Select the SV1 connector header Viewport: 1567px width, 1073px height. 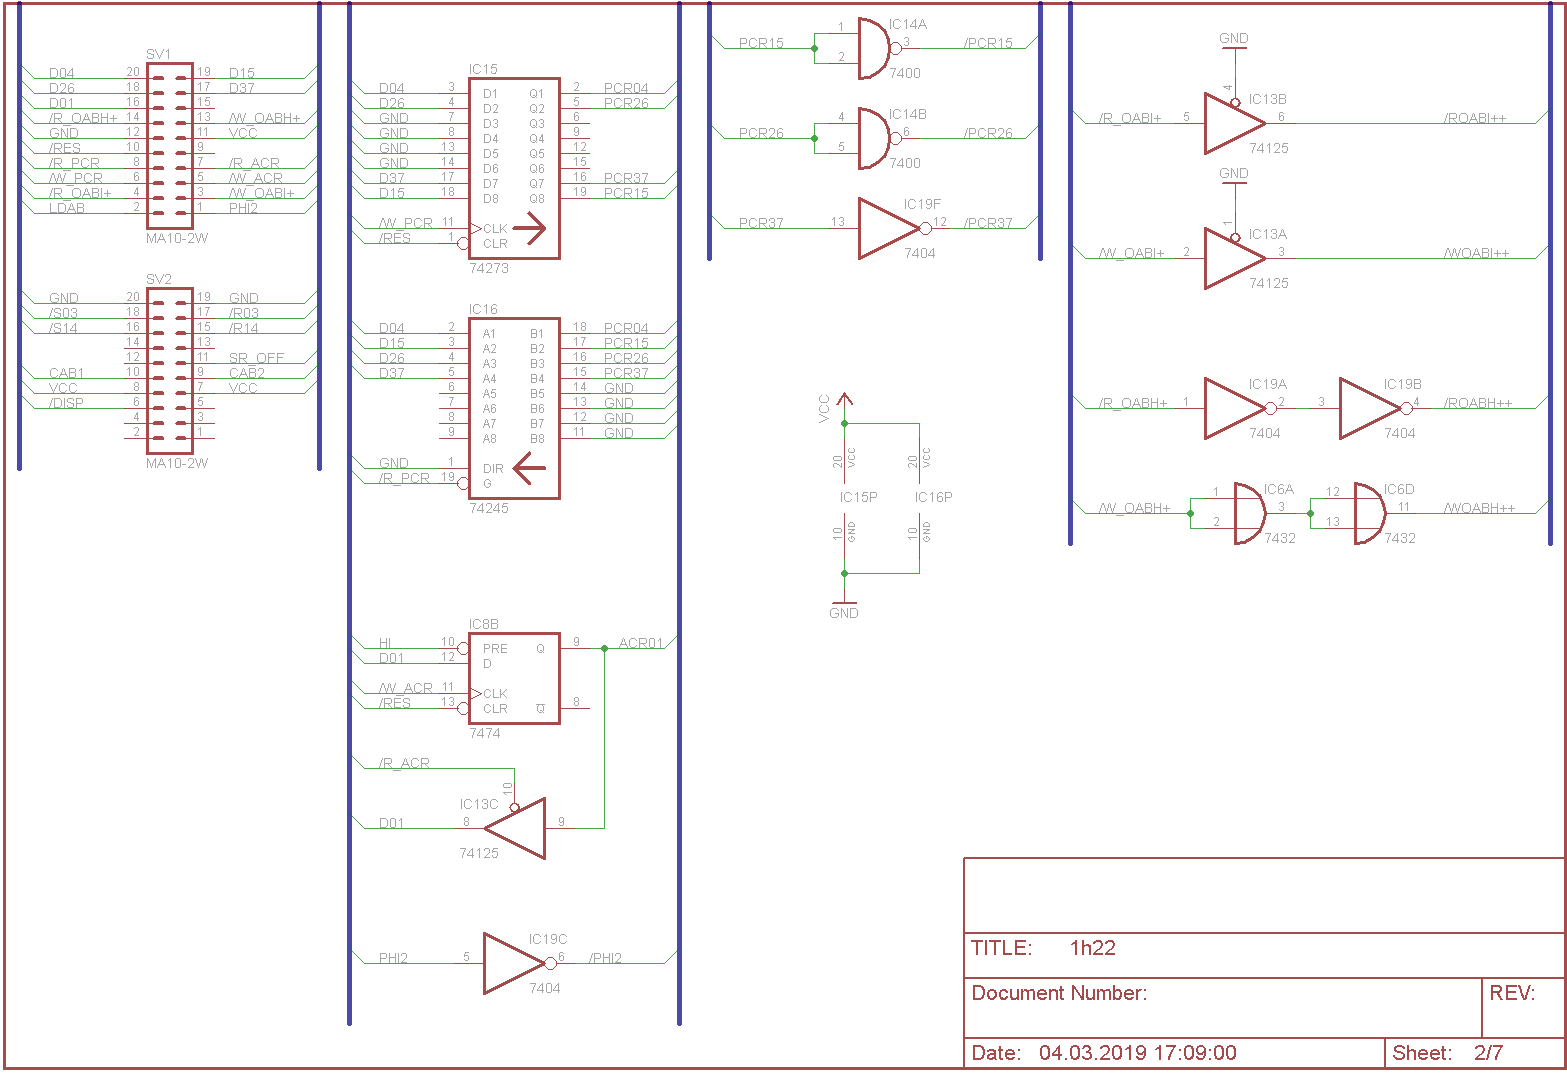click(x=170, y=146)
